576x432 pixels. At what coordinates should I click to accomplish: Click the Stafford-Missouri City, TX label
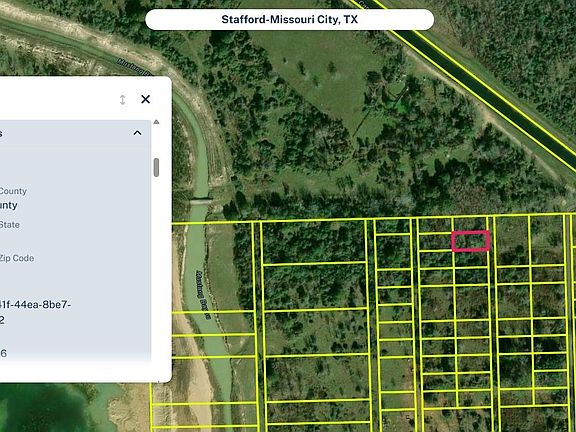coord(289,19)
